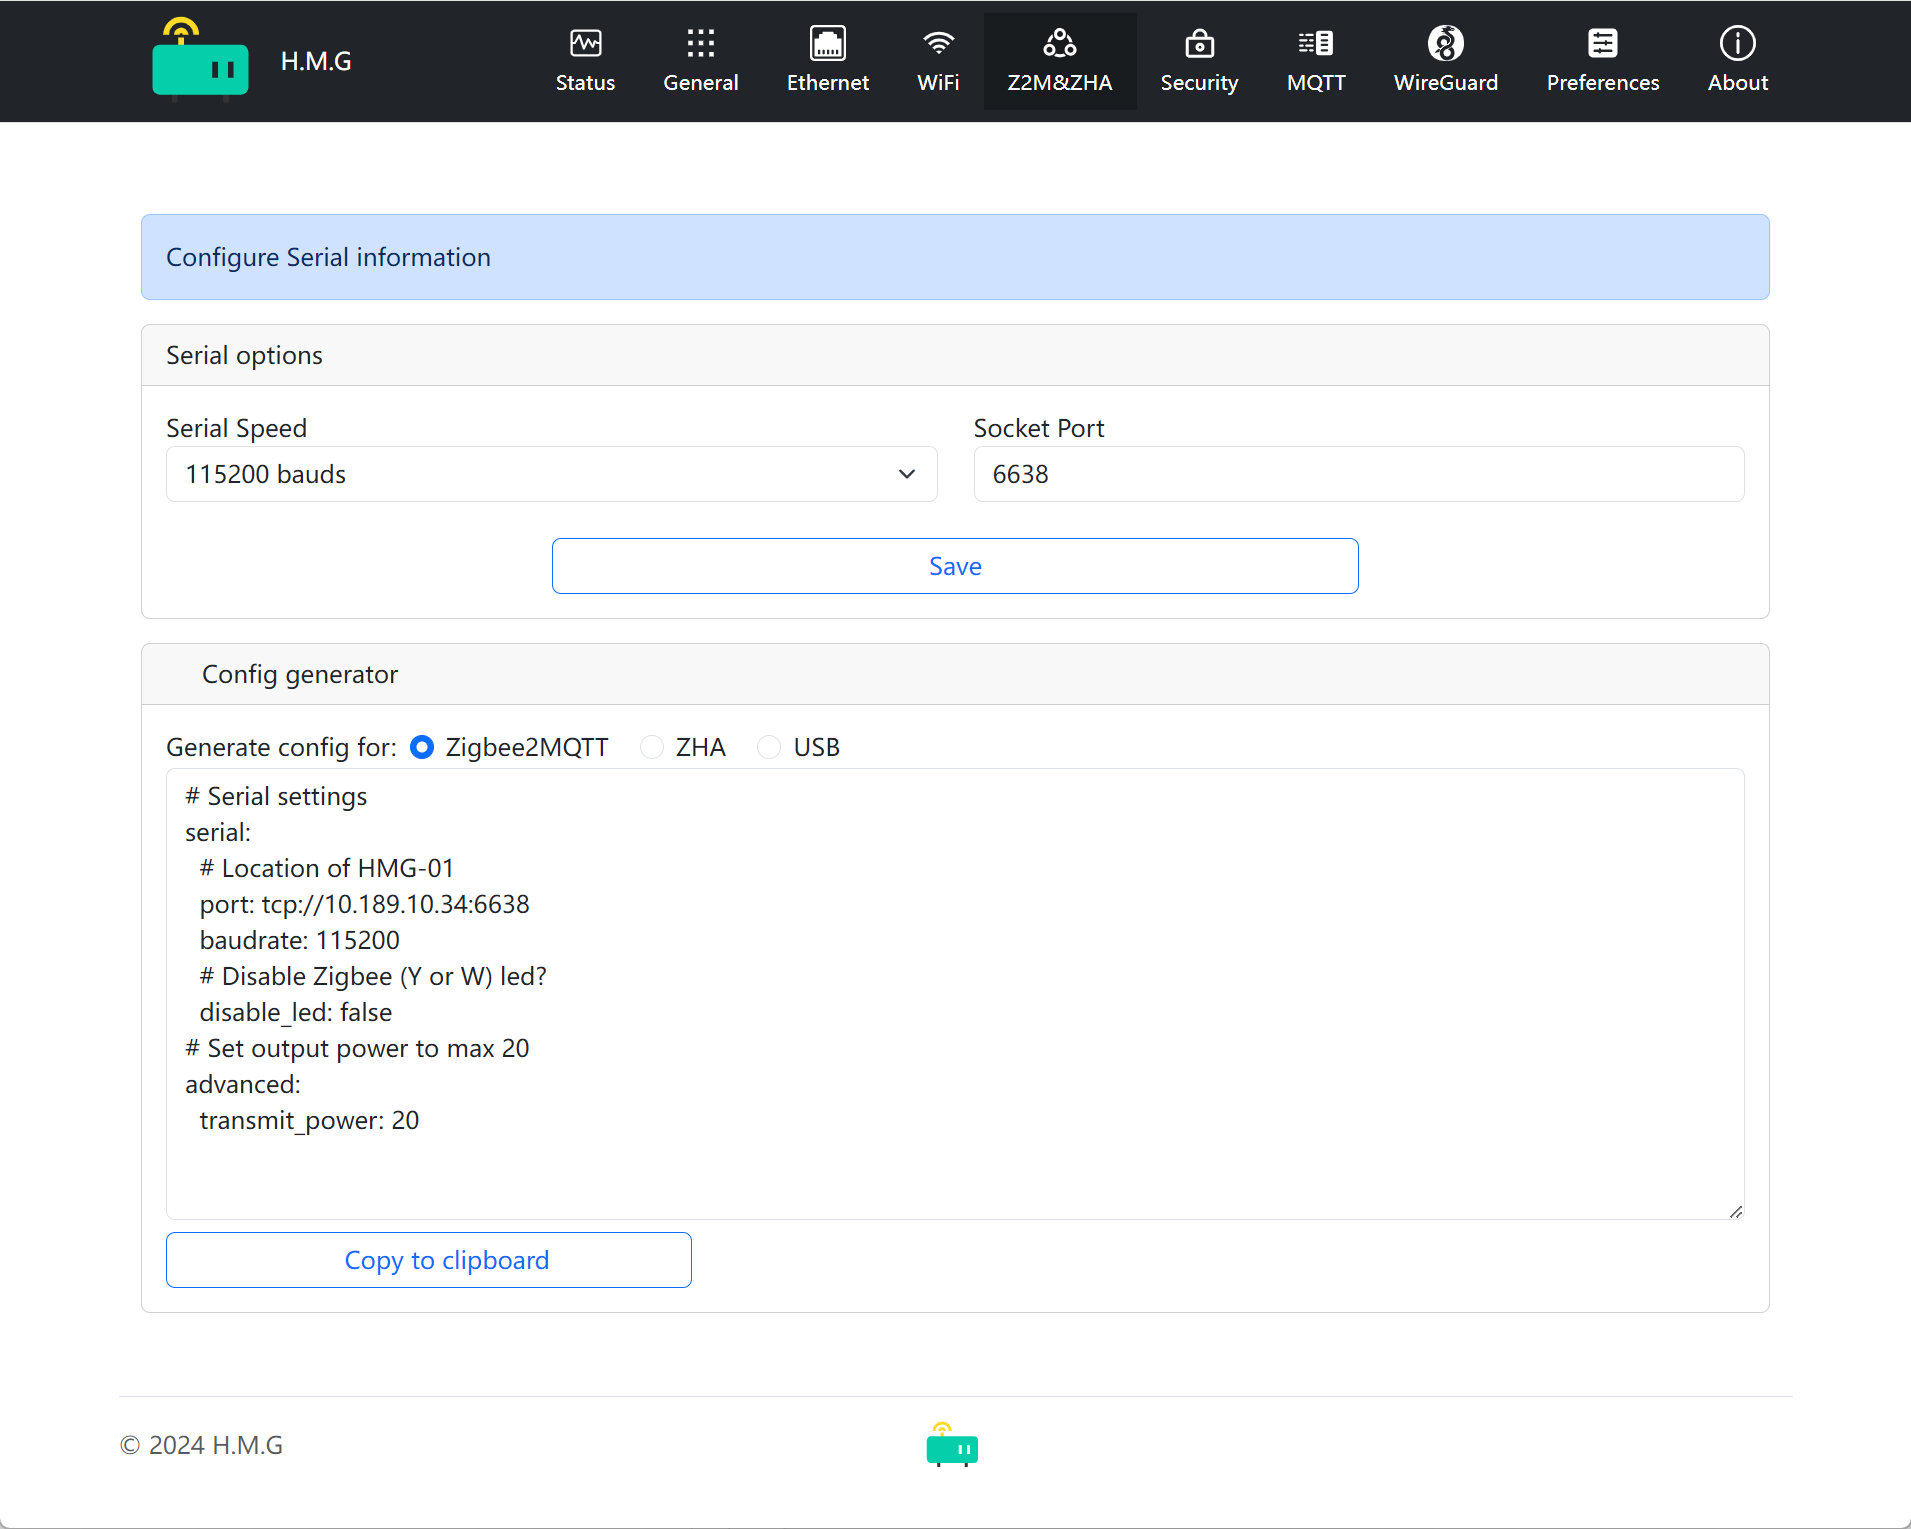The image size is (1911, 1529).
Task: Choose the USB config radio button
Action: coord(769,747)
